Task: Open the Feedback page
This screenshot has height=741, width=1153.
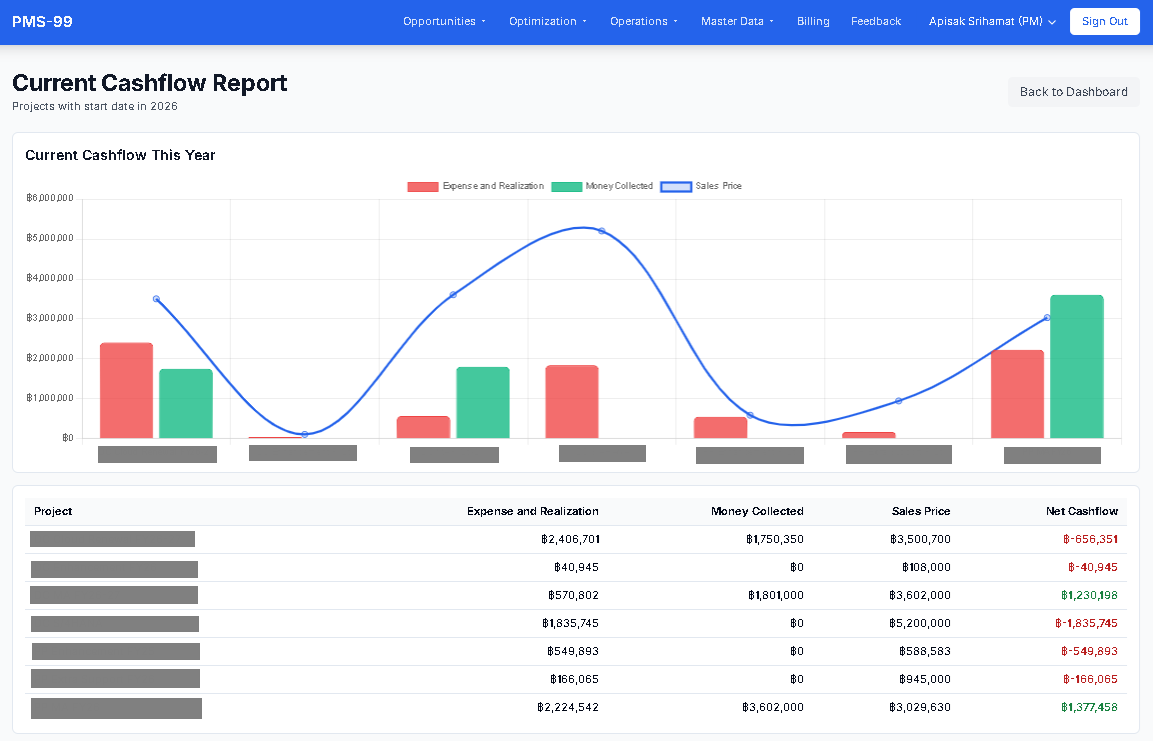Action: pyautogui.click(x=875, y=21)
